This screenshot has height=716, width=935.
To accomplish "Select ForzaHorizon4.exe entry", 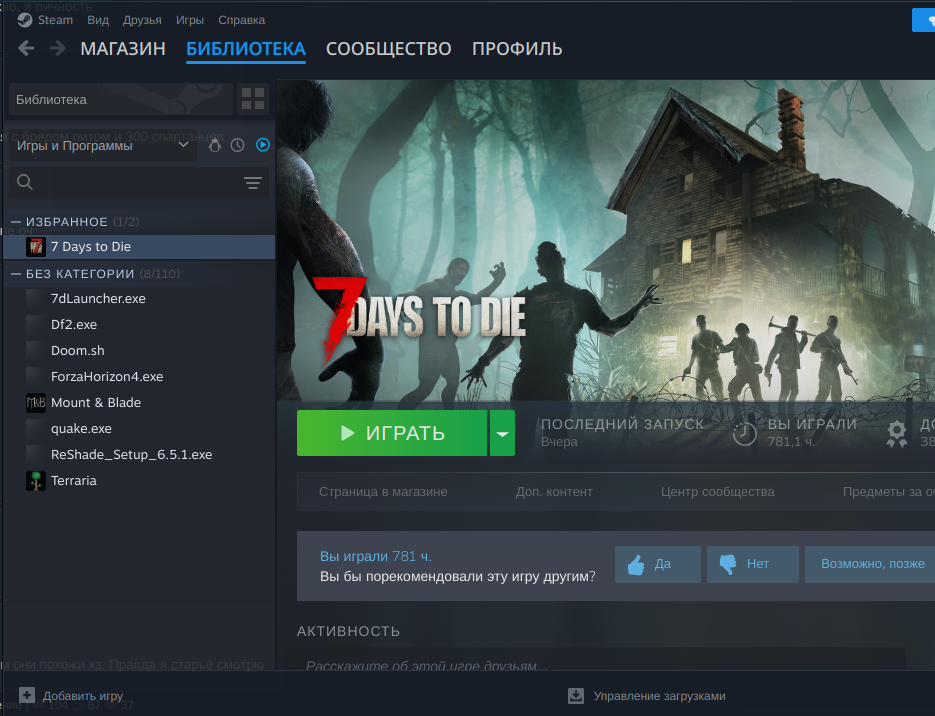I will 140,377.
